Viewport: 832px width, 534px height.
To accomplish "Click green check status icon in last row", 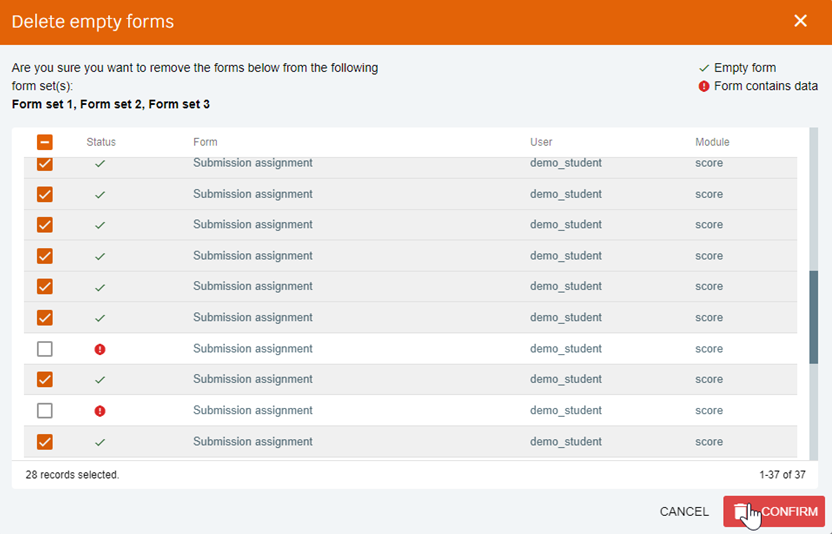I will click(100, 442).
